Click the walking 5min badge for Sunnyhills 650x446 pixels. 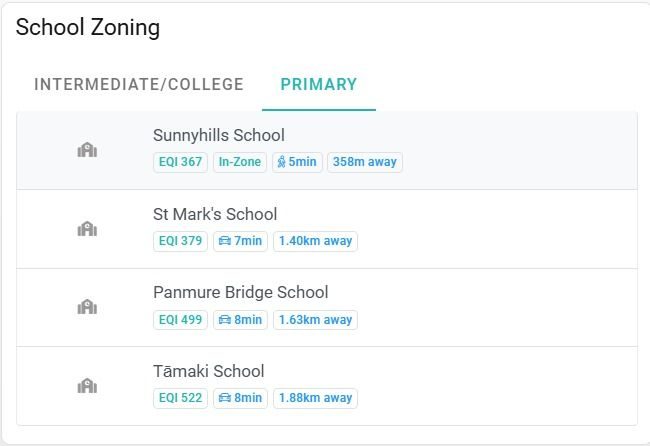pos(297,162)
